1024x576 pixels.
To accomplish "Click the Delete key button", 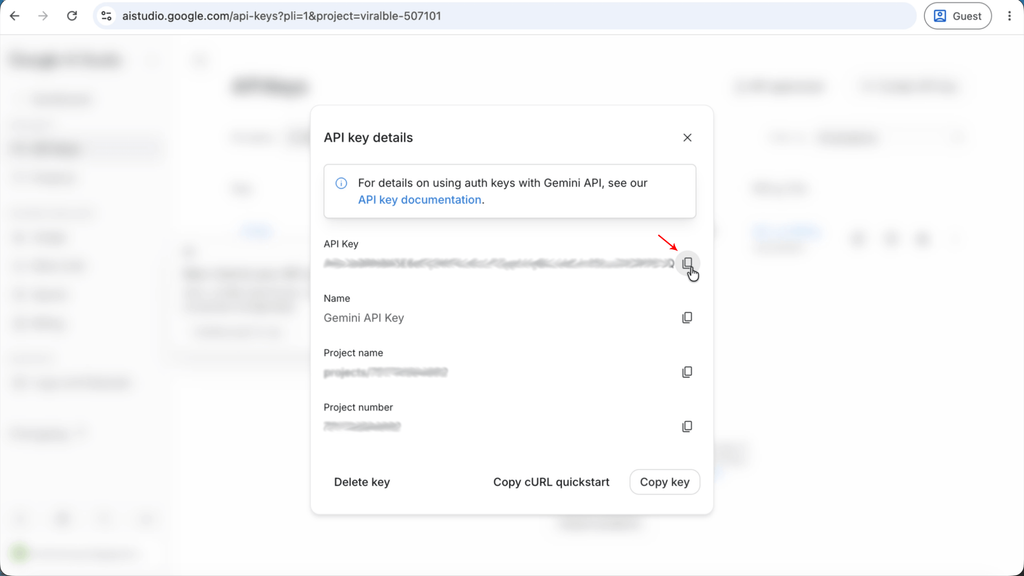I will click(x=362, y=482).
